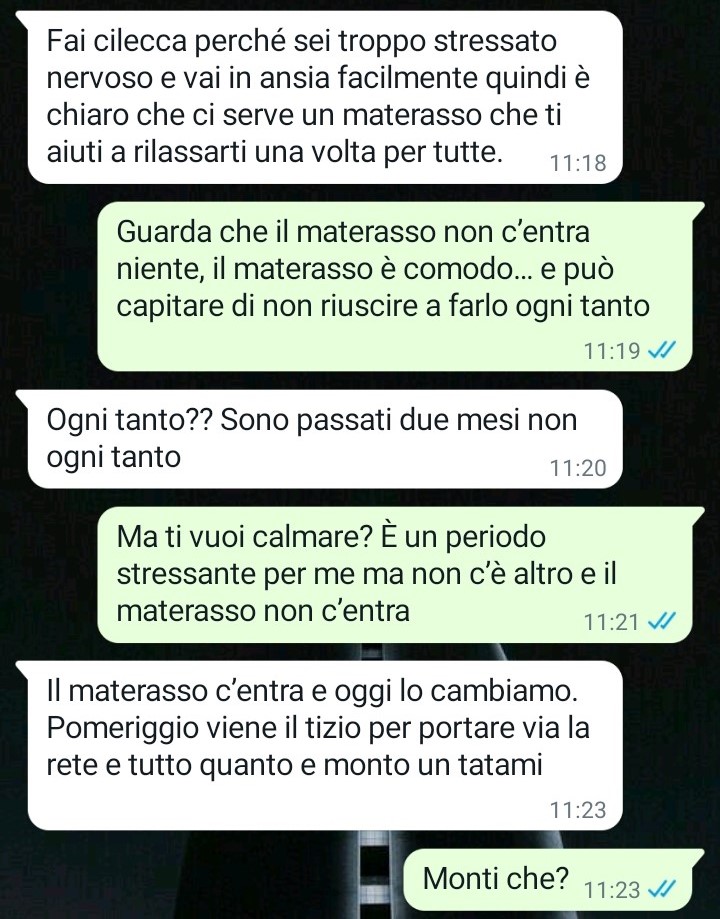Screen dimensions: 720x919
Task: Click the 11:21 timestamp
Action: pos(612,621)
